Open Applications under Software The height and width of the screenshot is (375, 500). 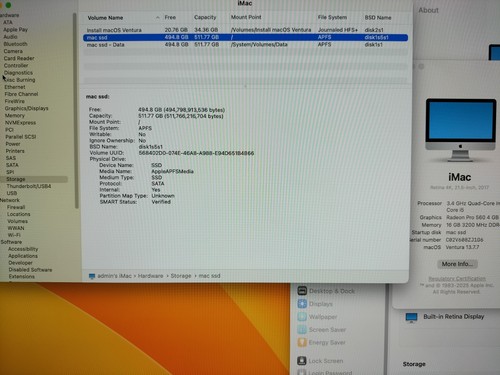point(23,256)
